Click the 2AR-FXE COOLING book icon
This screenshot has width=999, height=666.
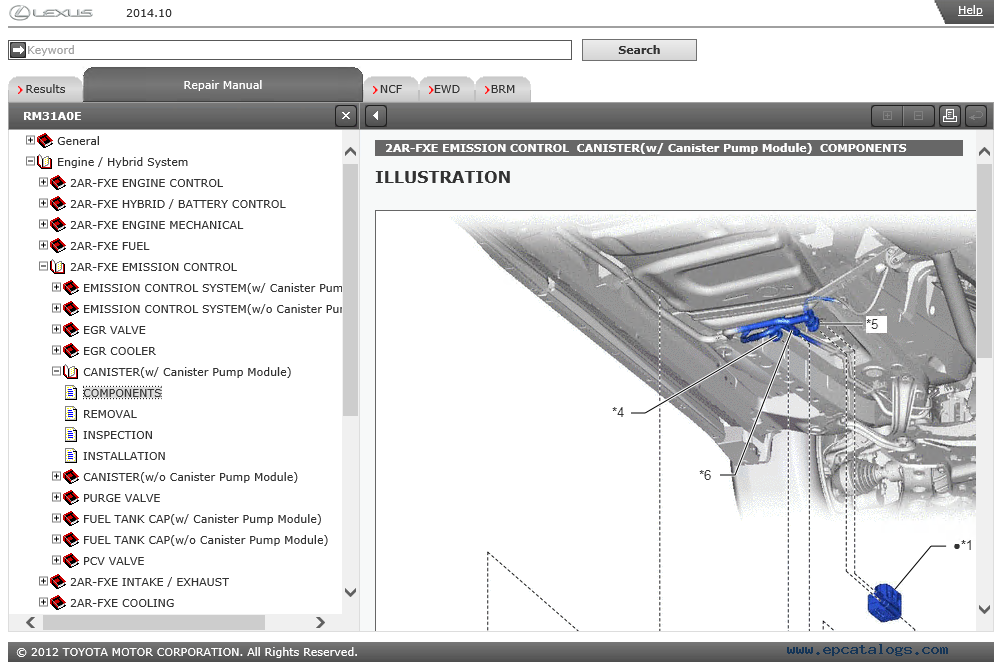click(x=58, y=603)
